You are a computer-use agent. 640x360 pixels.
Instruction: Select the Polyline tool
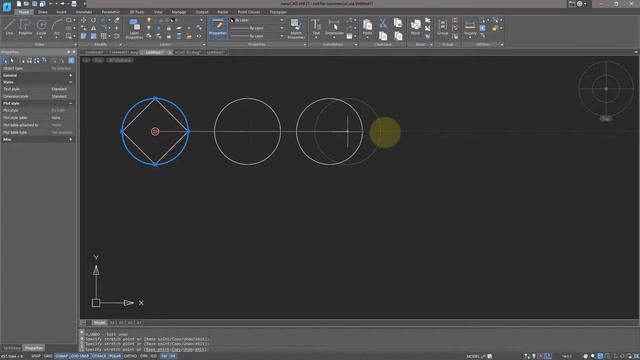coord(25,27)
